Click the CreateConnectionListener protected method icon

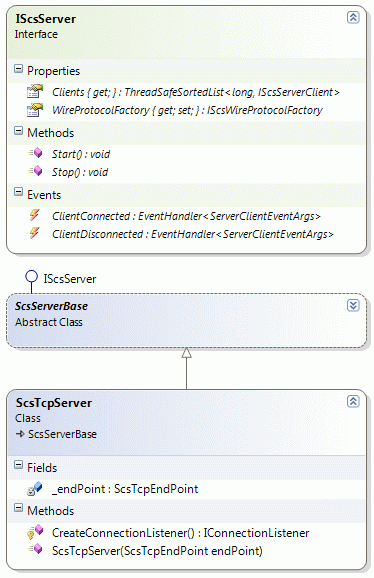point(35,532)
